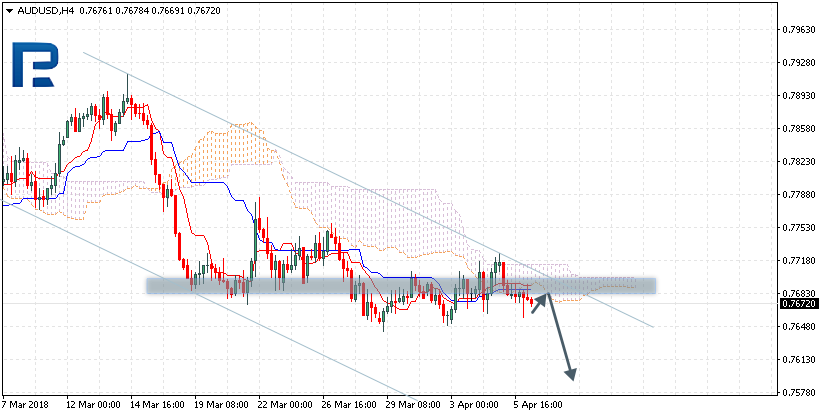Select price level 0.79630 on axis
This screenshot has height=416, width=820.
click(800, 30)
